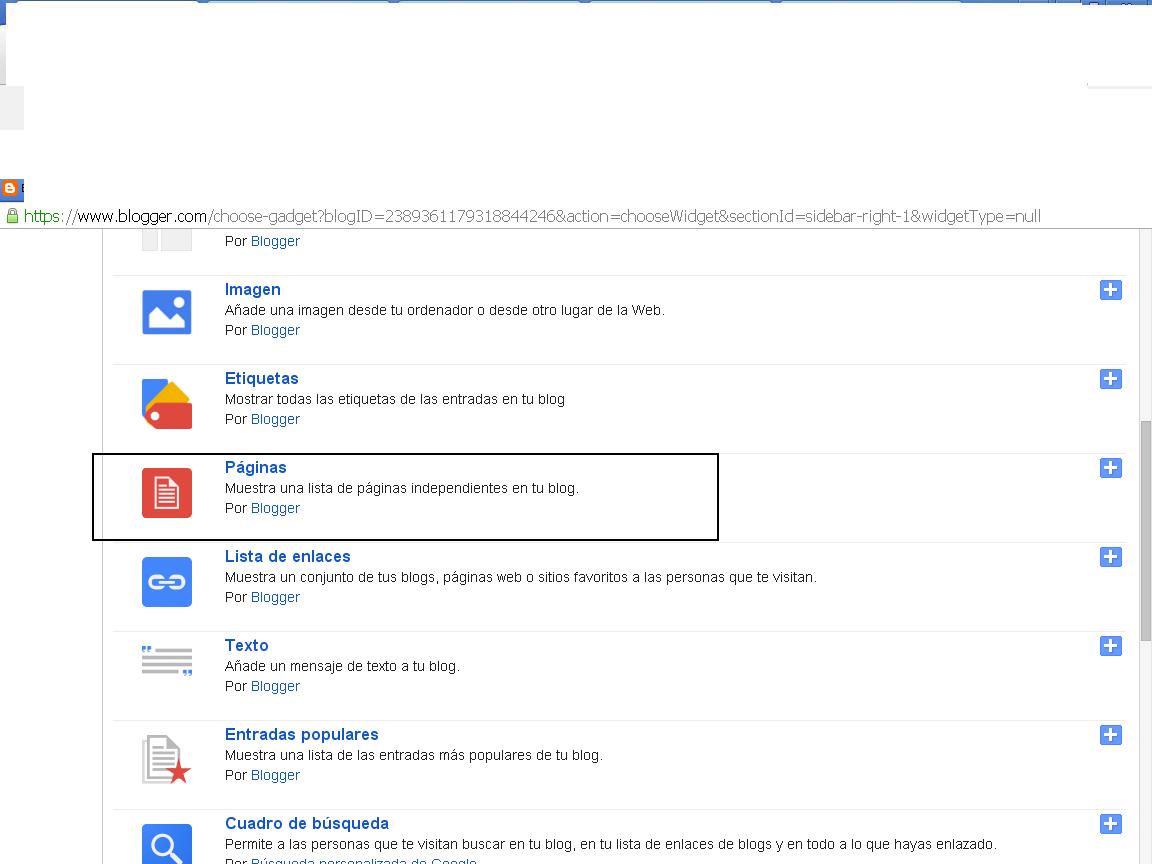Open the Páginas gadget title link
This screenshot has width=1152, height=864.
(x=256, y=467)
